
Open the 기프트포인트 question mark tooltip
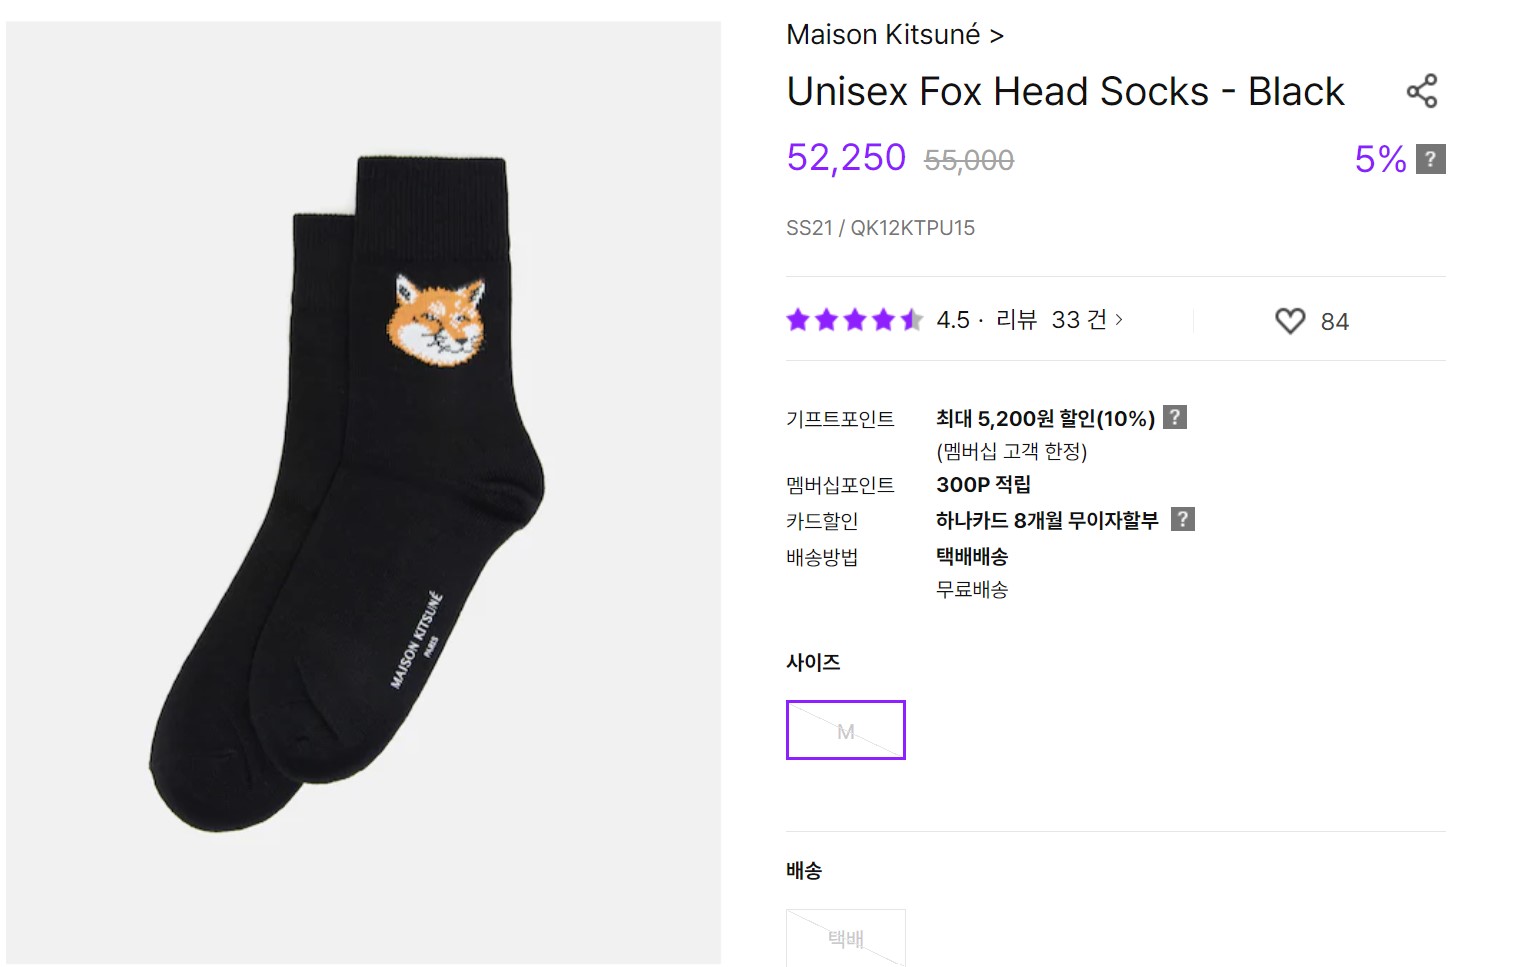click(1176, 417)
